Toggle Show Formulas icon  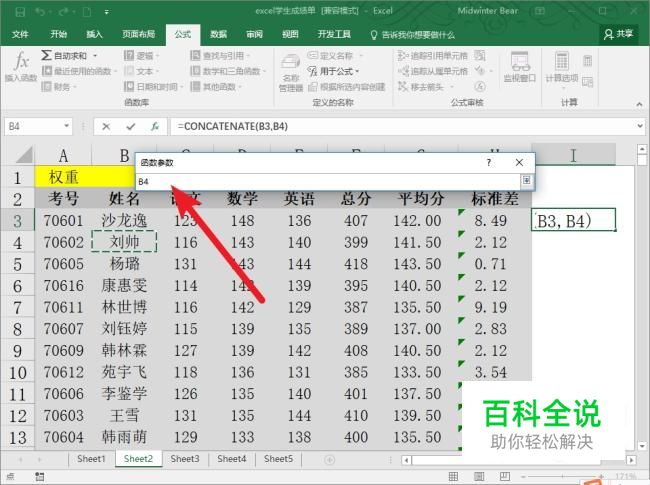(480, 55)
